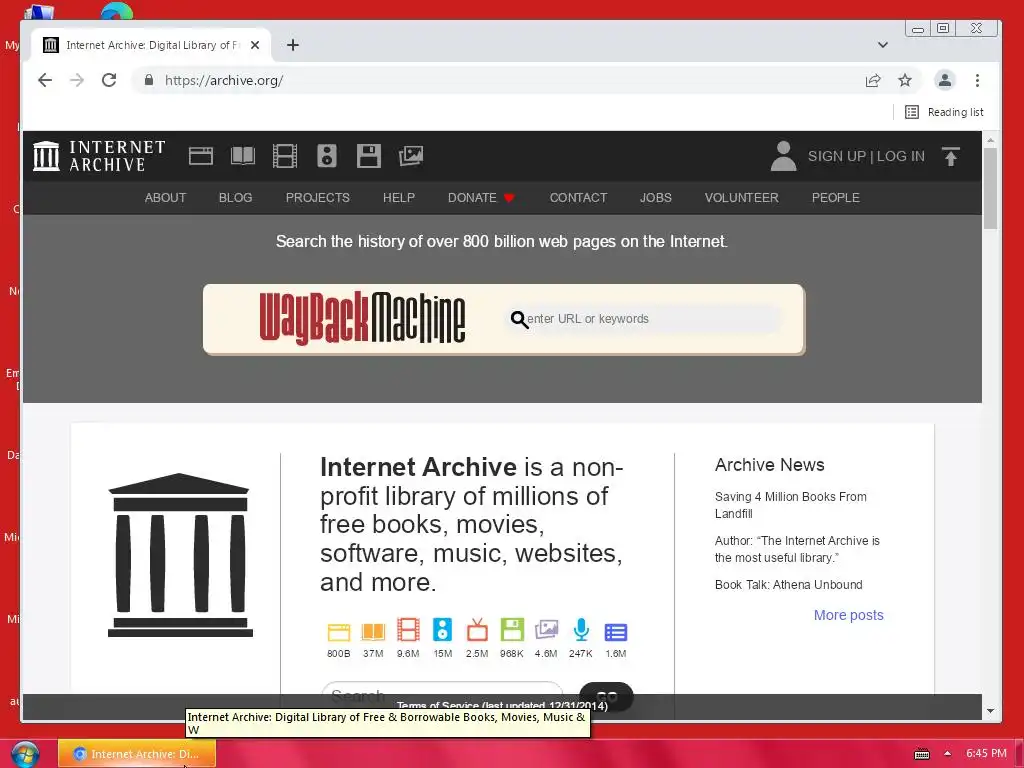Select the 15M audio icon
1024x768 pixels.
click(442, 630)
